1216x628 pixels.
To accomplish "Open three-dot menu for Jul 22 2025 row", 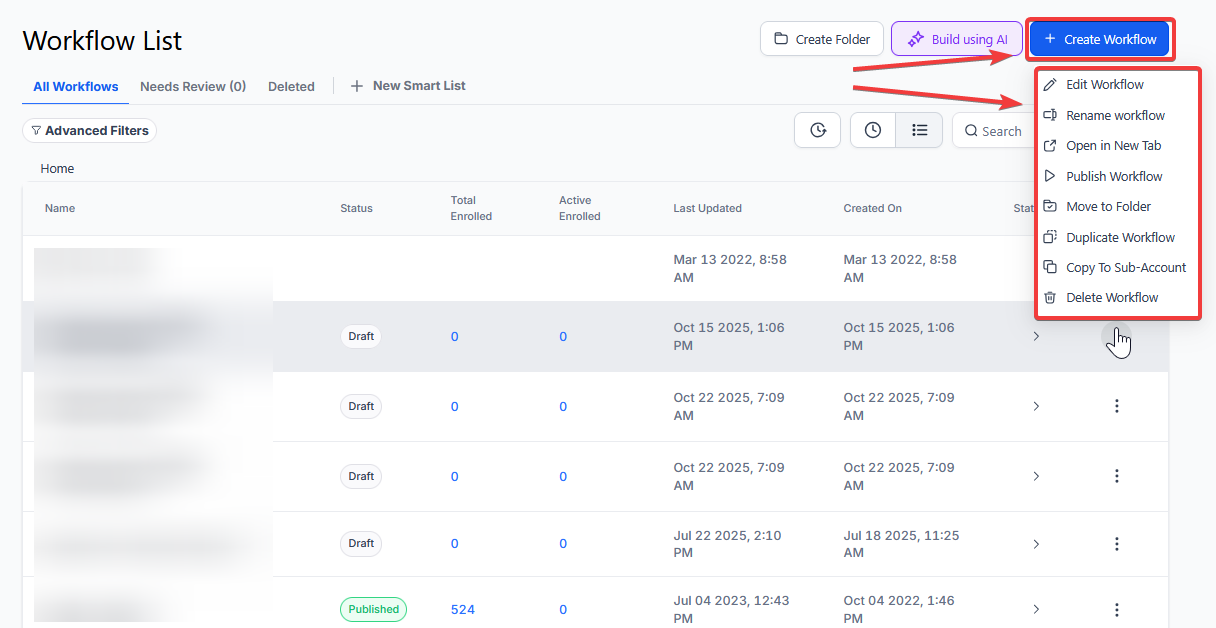I will coord(1117,544).
